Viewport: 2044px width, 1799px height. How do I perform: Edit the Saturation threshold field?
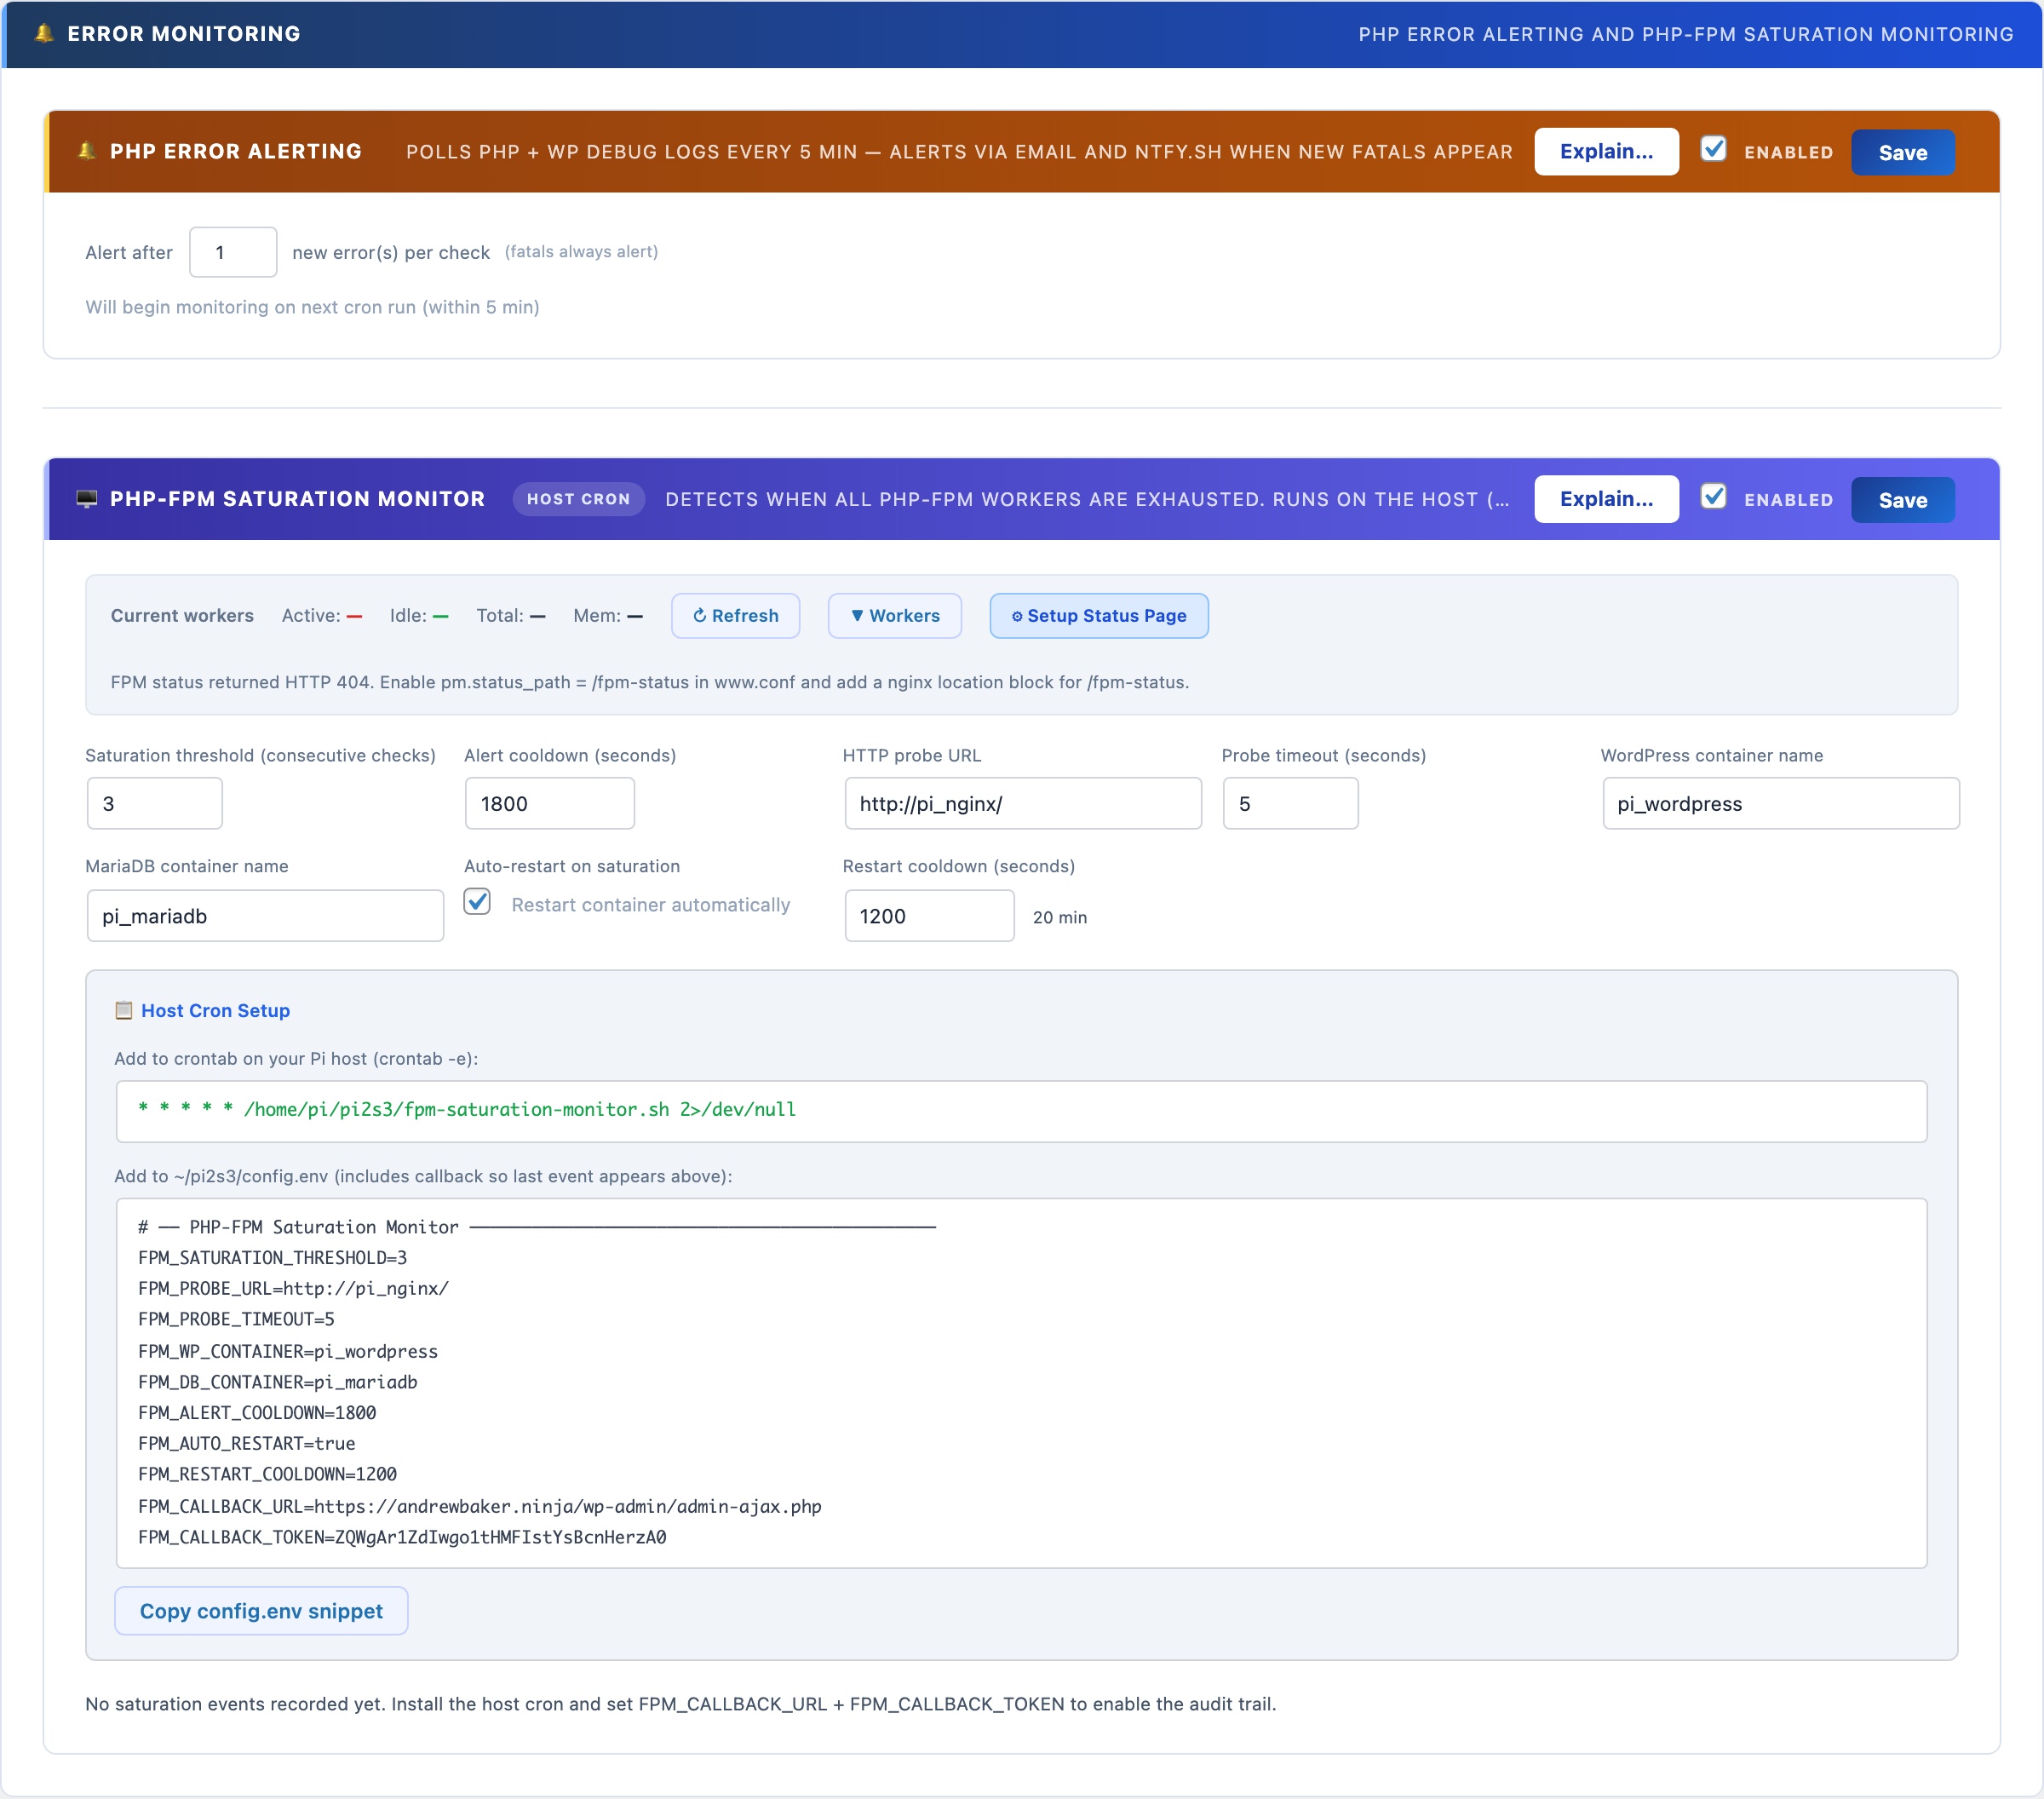tap(154, 803)
